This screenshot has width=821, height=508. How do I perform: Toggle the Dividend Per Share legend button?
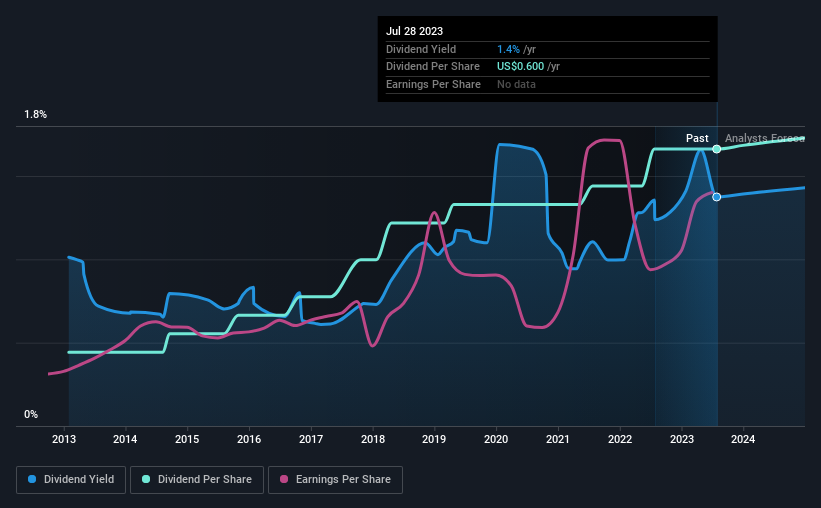pyautogui.click(x=197, y=480)
